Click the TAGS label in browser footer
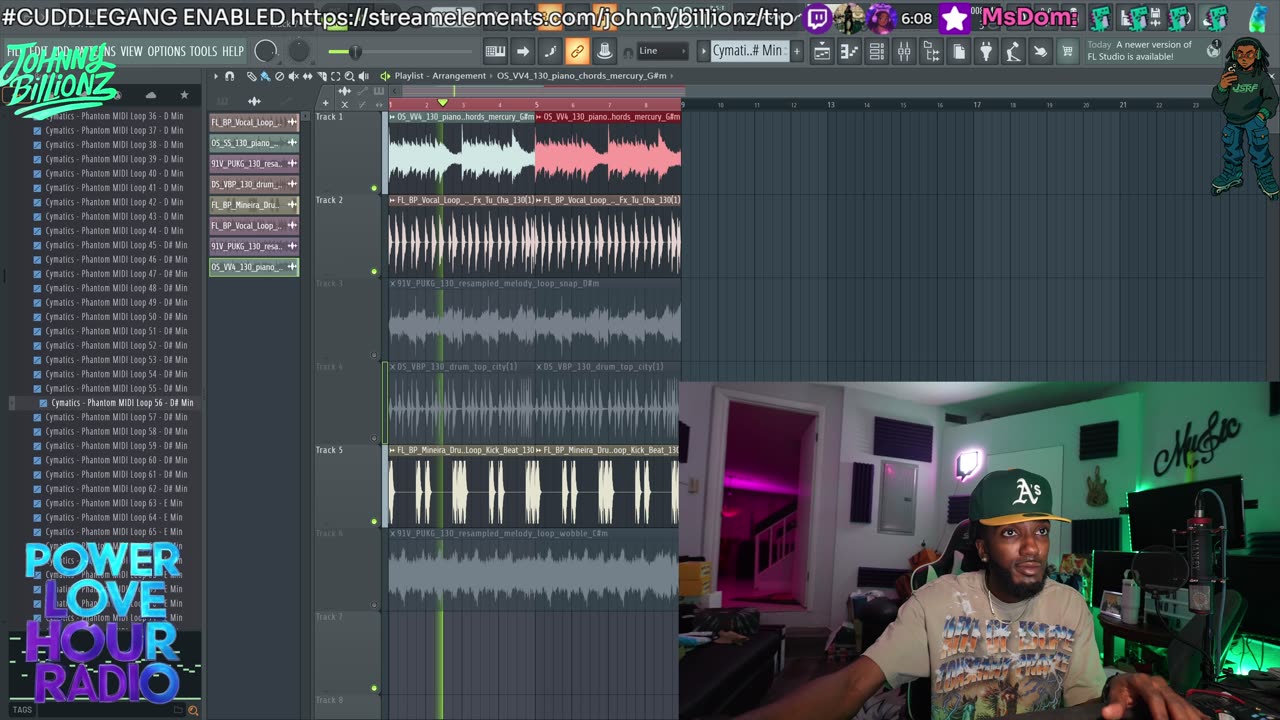The width and height of the screenshot is (1280, 720). (22, 710)
